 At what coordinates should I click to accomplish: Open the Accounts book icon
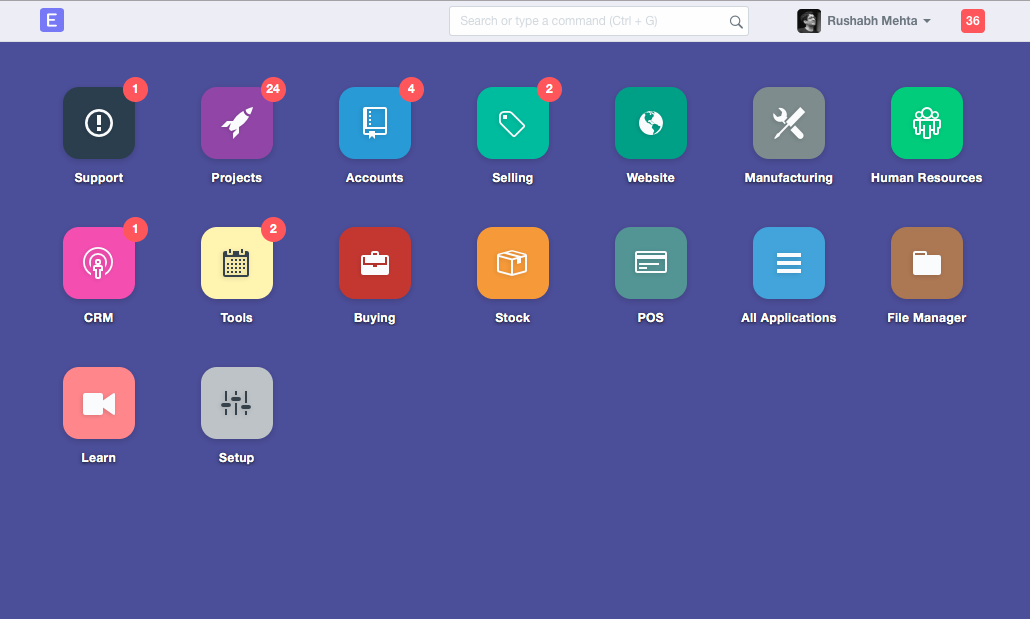coord(375,123)
